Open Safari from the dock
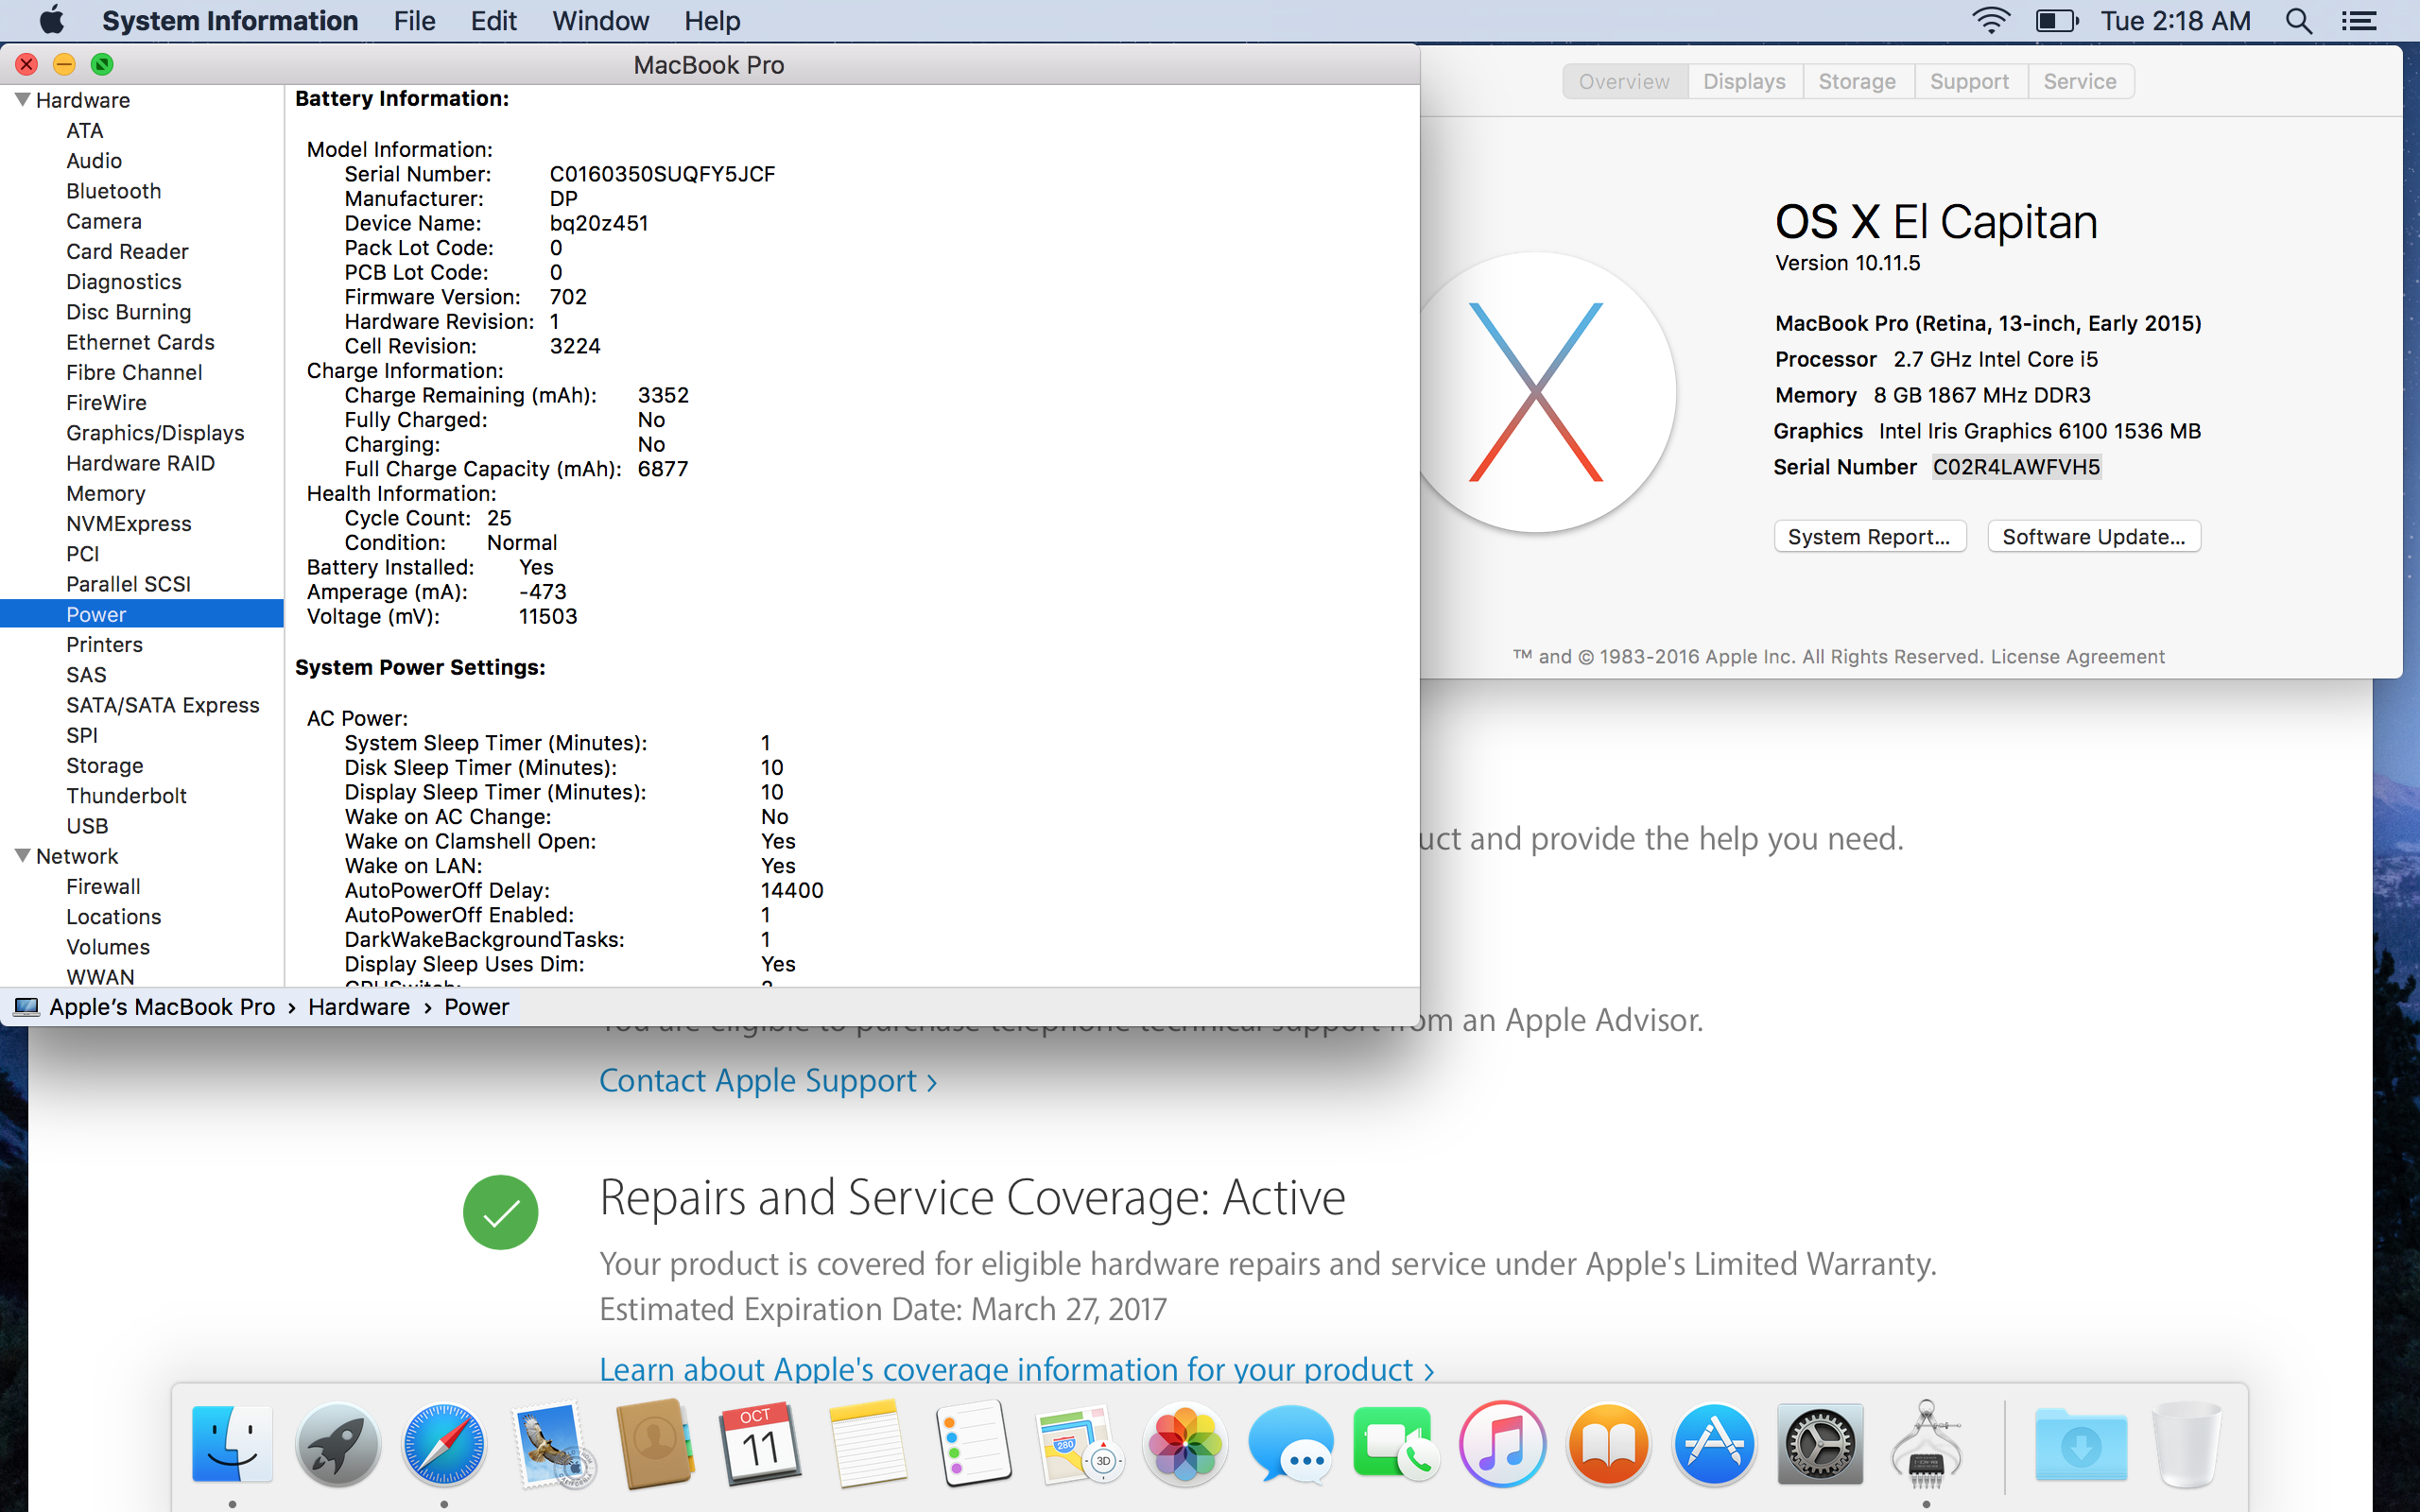Image resolution: width=2420 pixels, height=1512 pixels. pos(444,1444)
